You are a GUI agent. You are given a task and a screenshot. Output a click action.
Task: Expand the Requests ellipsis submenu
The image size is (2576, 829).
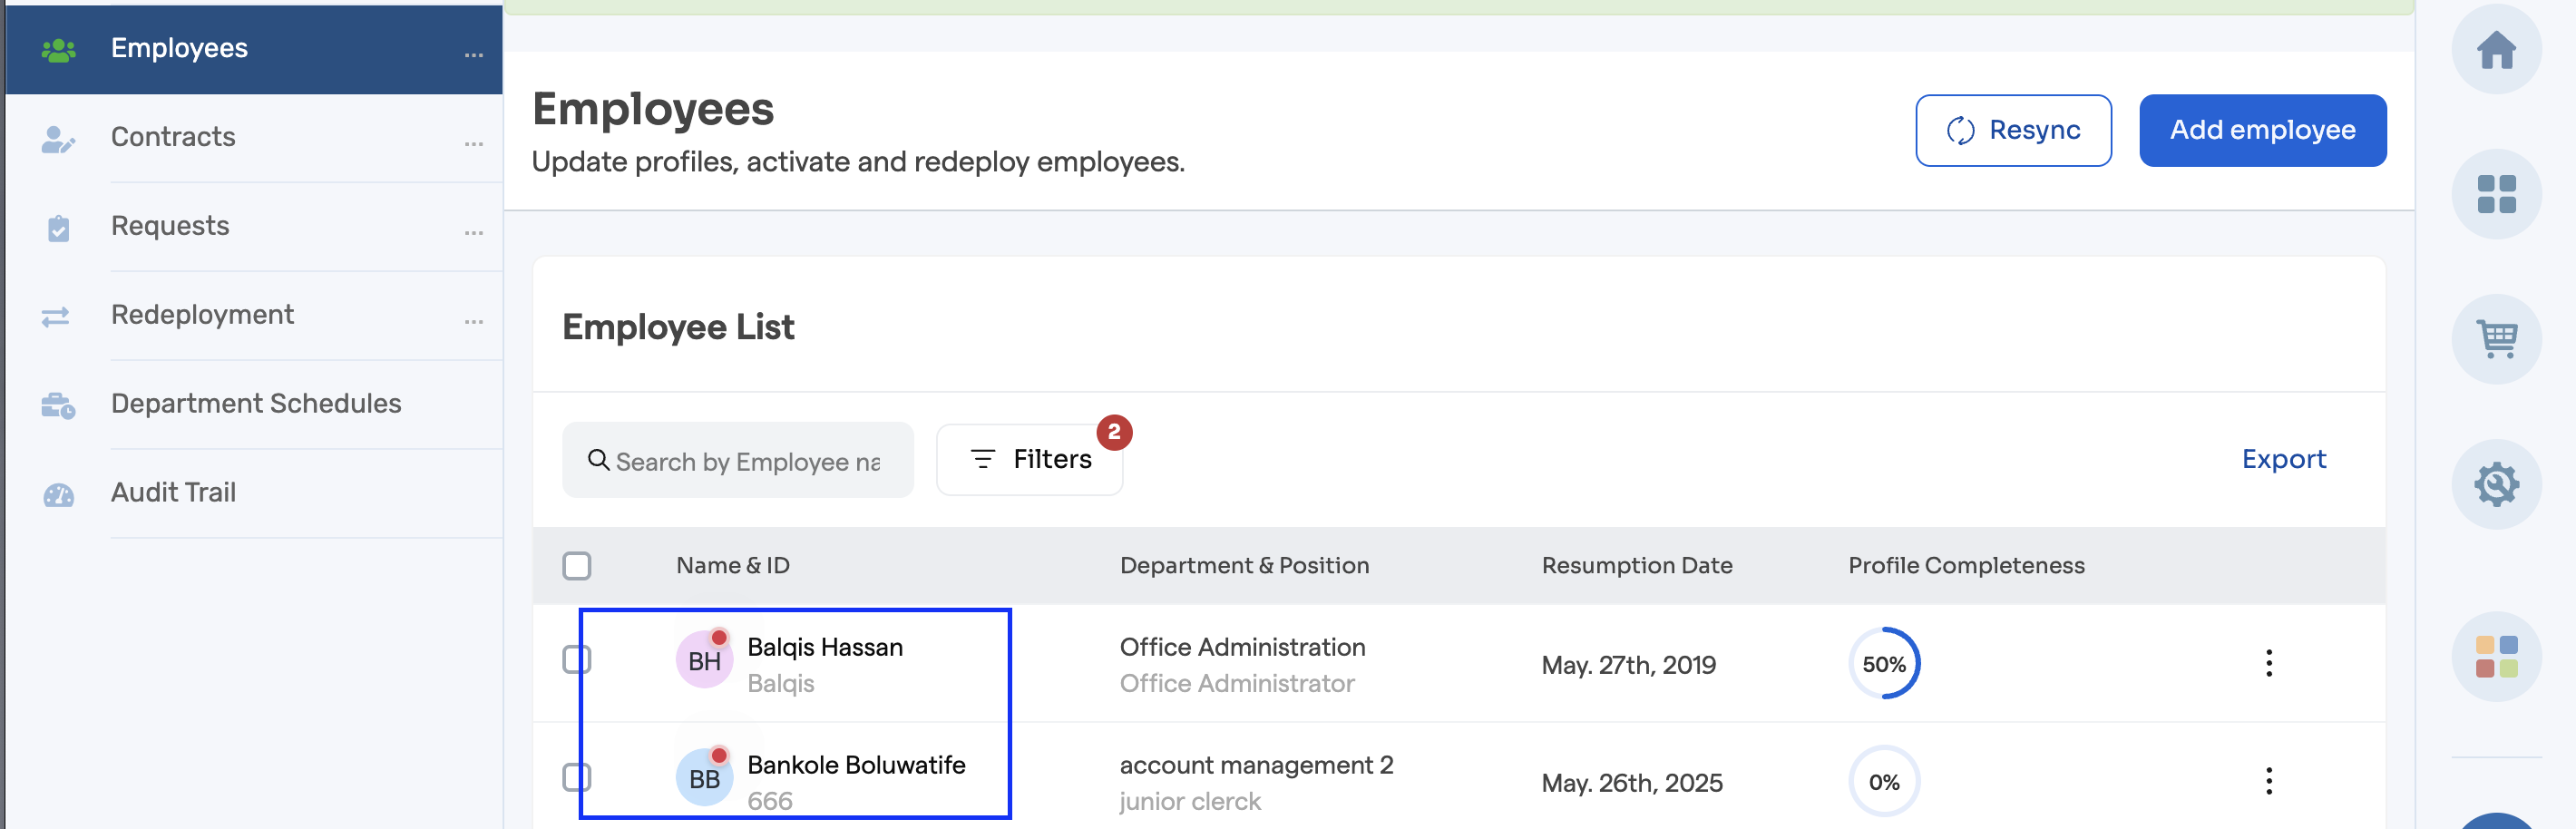pyautogui.click(x=474, y=232)
